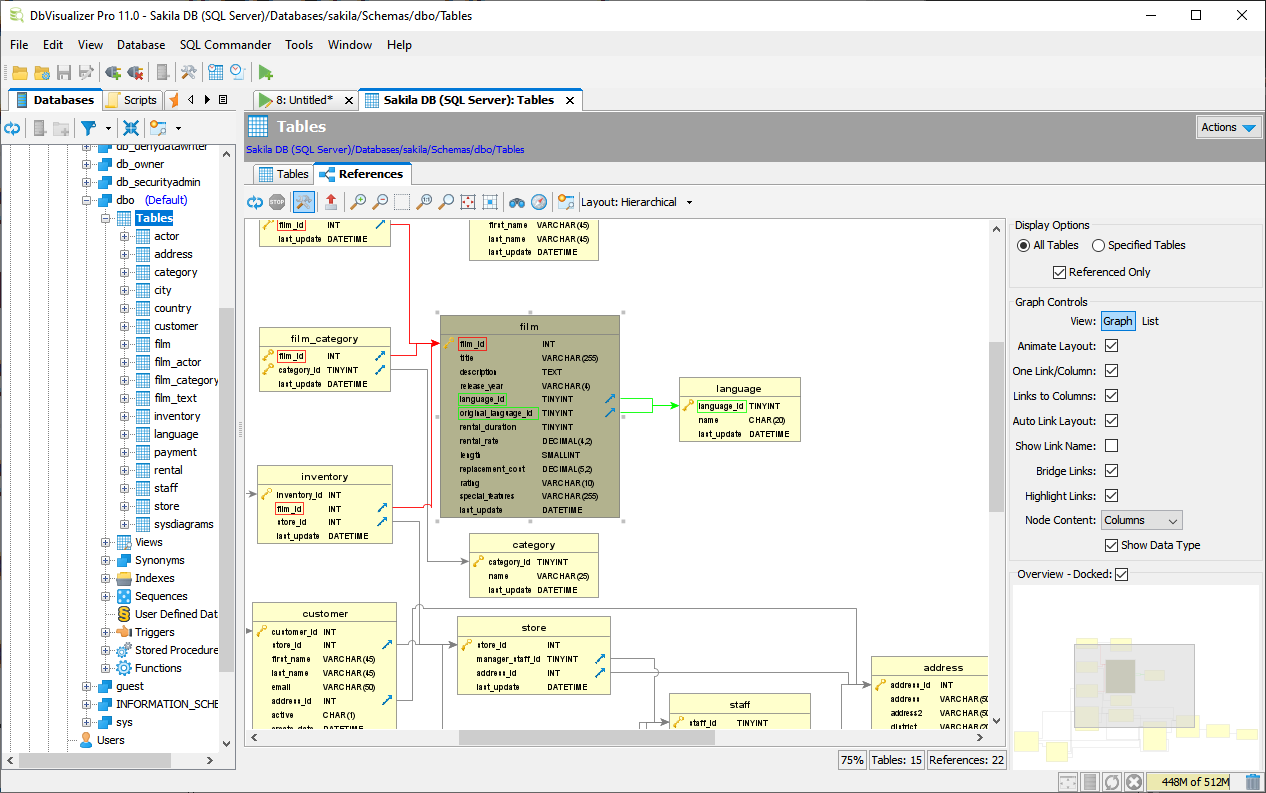Screen dimensions: 1266x793
Task: Click the fit-to-window red arrows icon
Action: click(468, 202)
